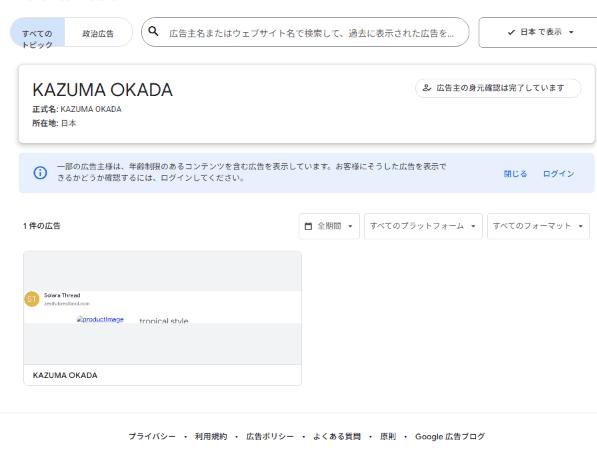
Task: Click the 広告主の身元確認は完了しています badge
Action: point(498,88)
